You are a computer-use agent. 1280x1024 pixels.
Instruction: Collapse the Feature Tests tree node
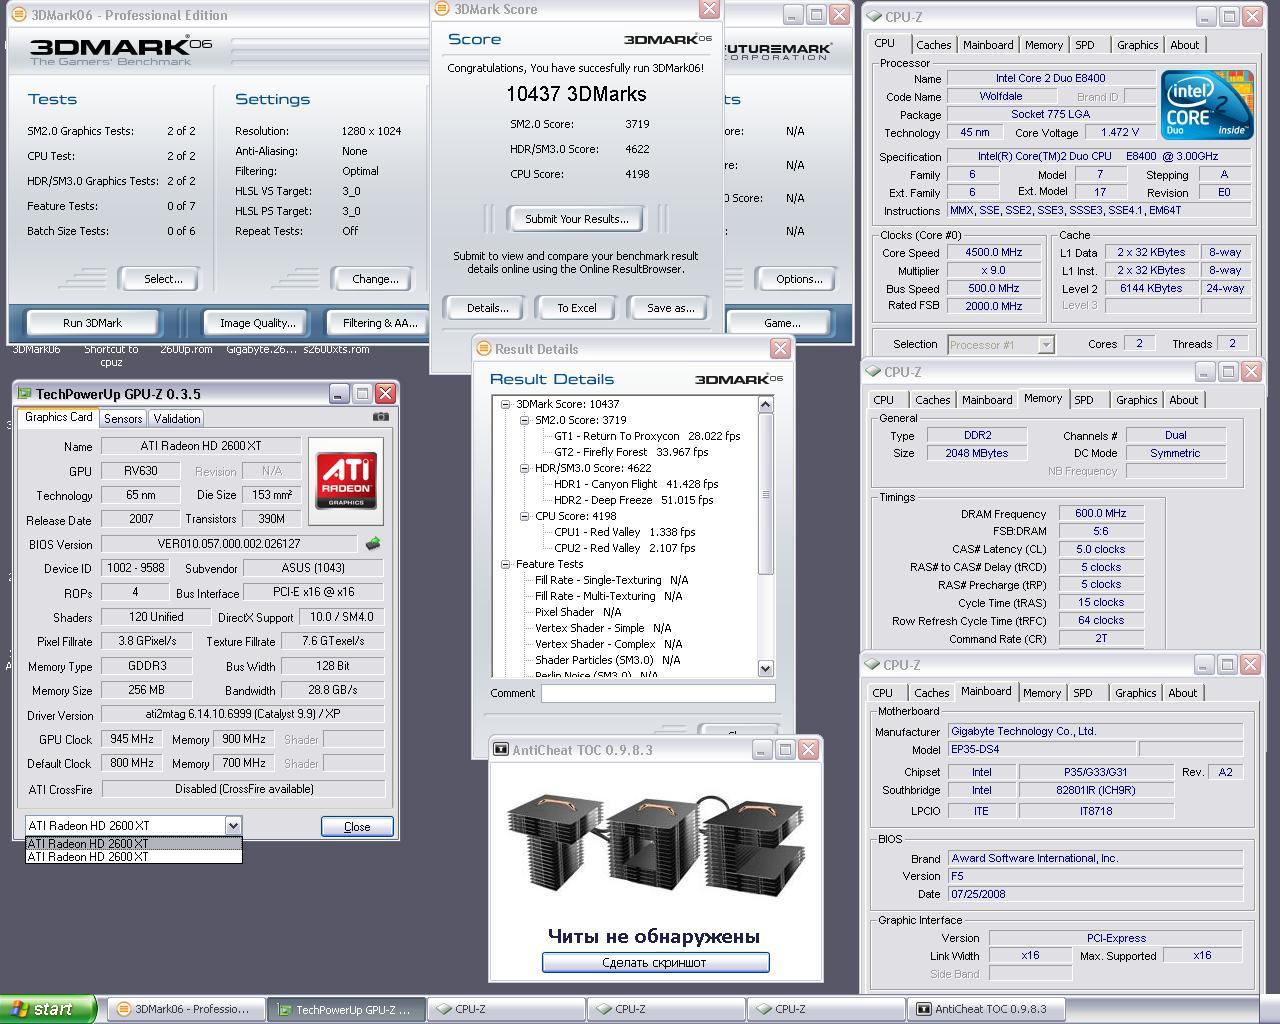point(506,564)
